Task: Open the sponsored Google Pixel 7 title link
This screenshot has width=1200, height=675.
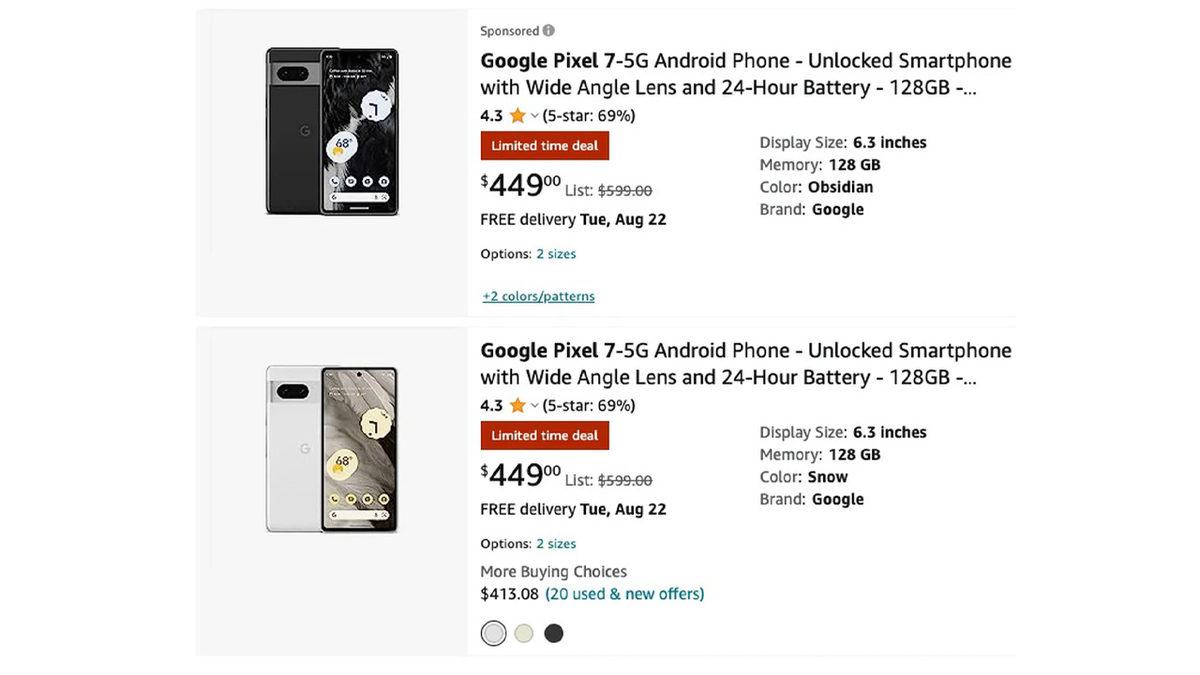Action: 745,74
